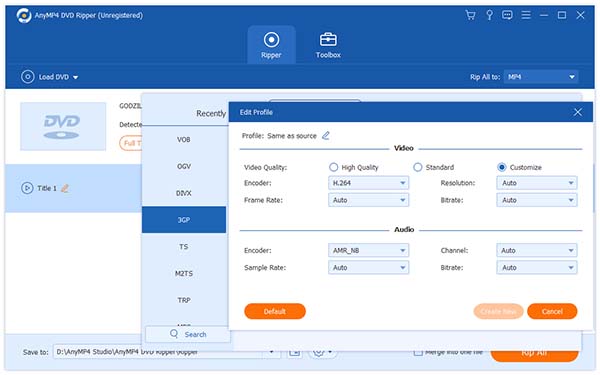Click the Full Title List button
600x375 pixels.
[130, 143]
